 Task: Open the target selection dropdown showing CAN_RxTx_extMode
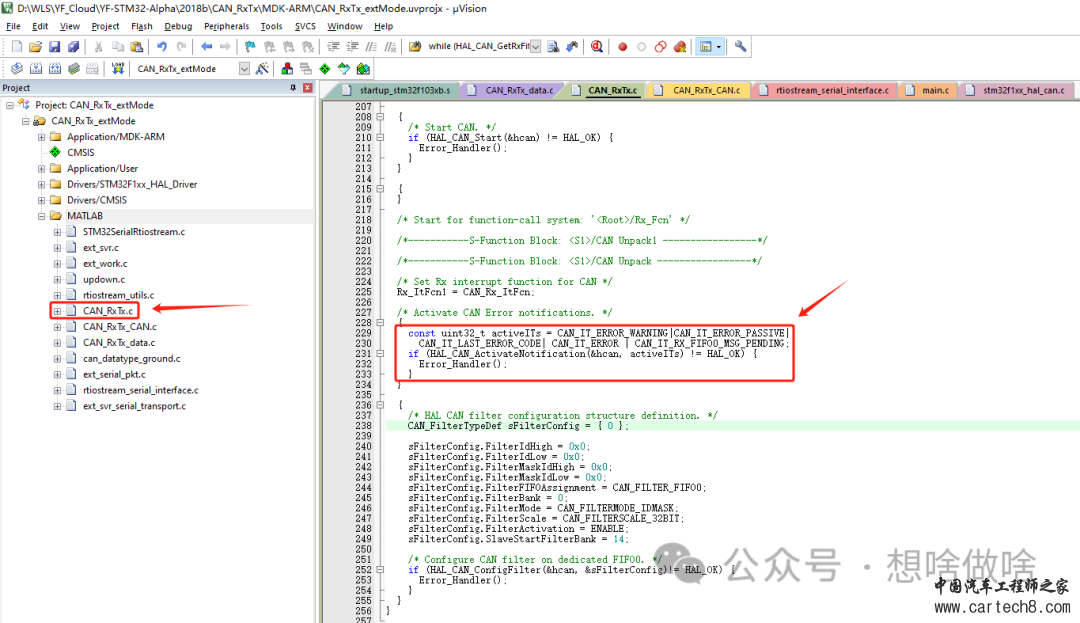(x=243, y=68)
